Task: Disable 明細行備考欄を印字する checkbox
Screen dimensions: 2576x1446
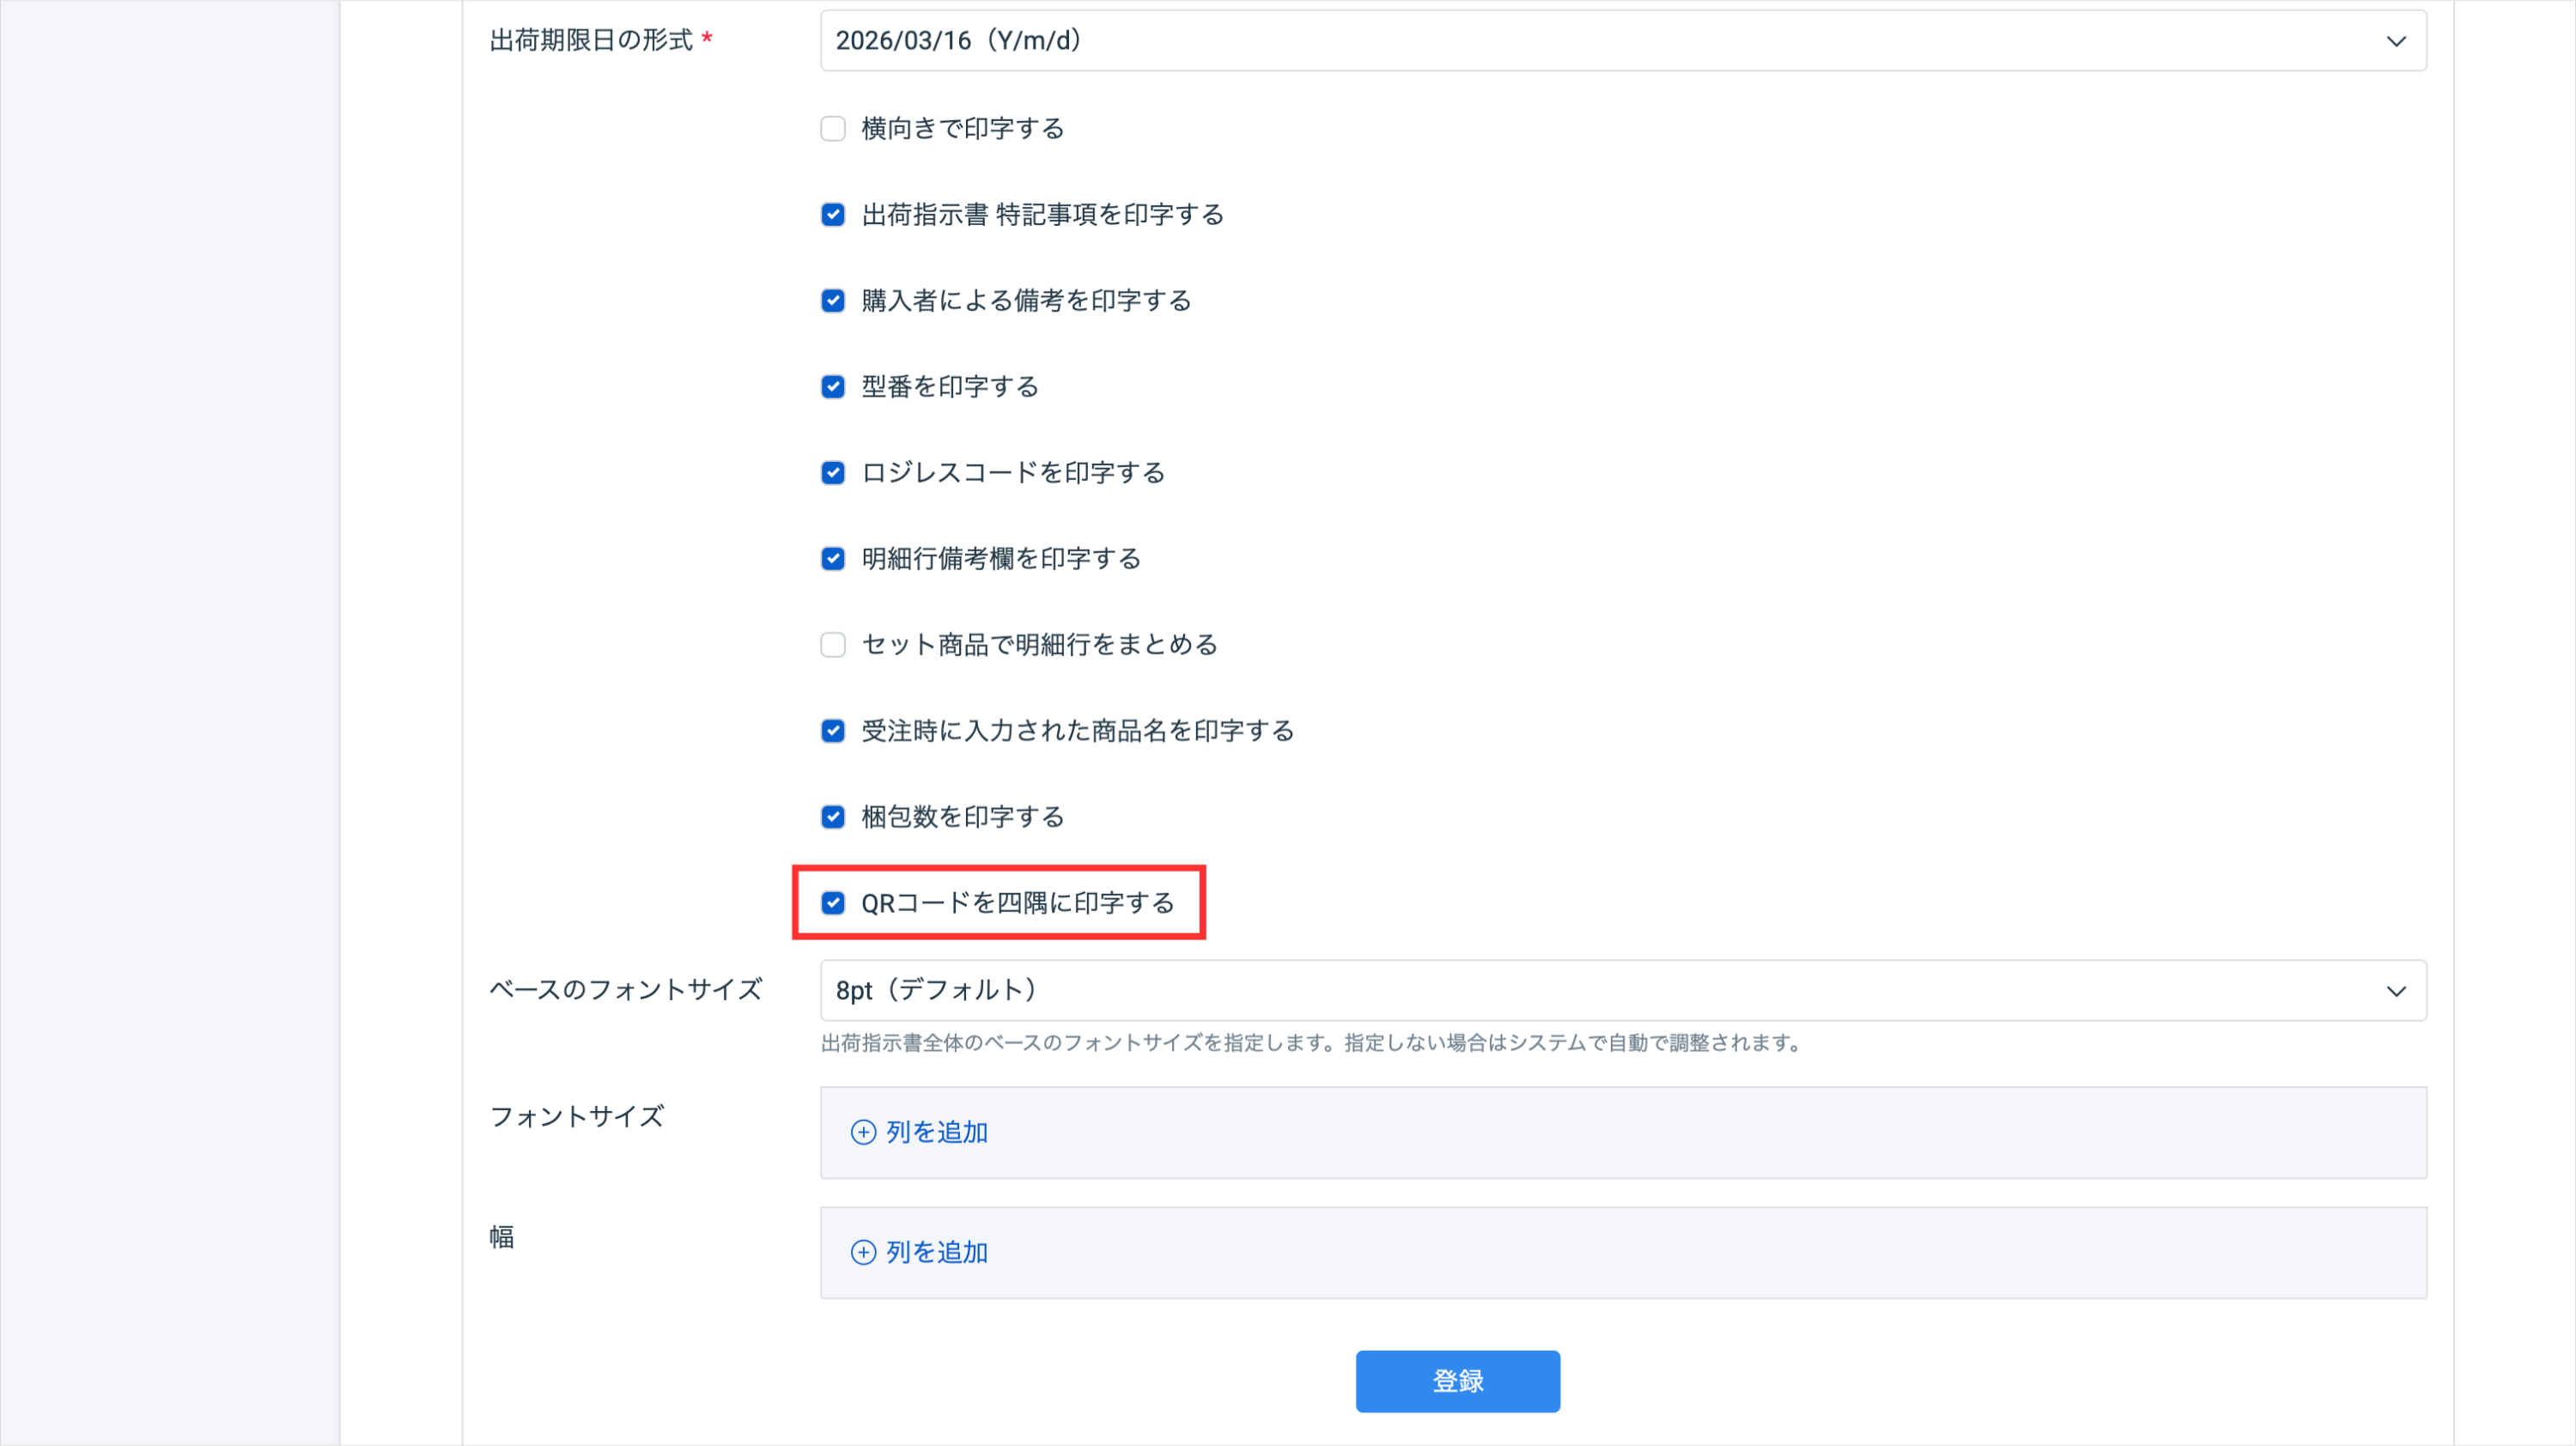Action: pyautogui.click(x=833, y=559)
